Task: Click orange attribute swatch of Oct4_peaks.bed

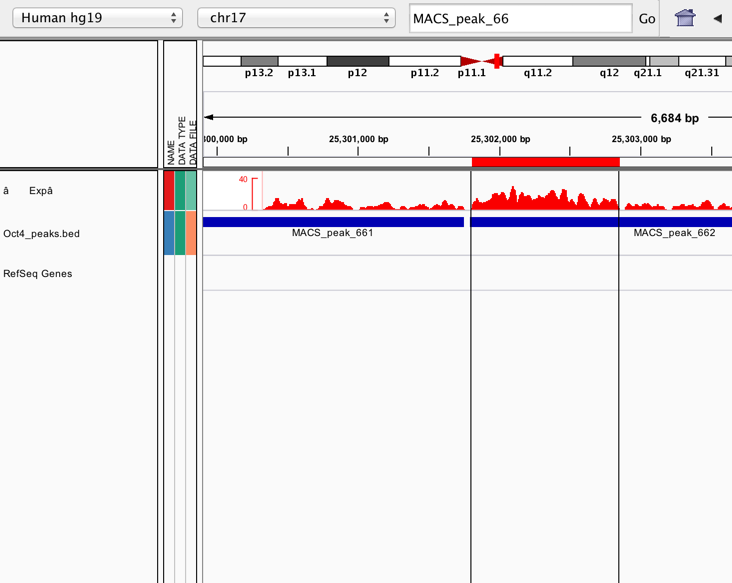Action: (191, 232)
